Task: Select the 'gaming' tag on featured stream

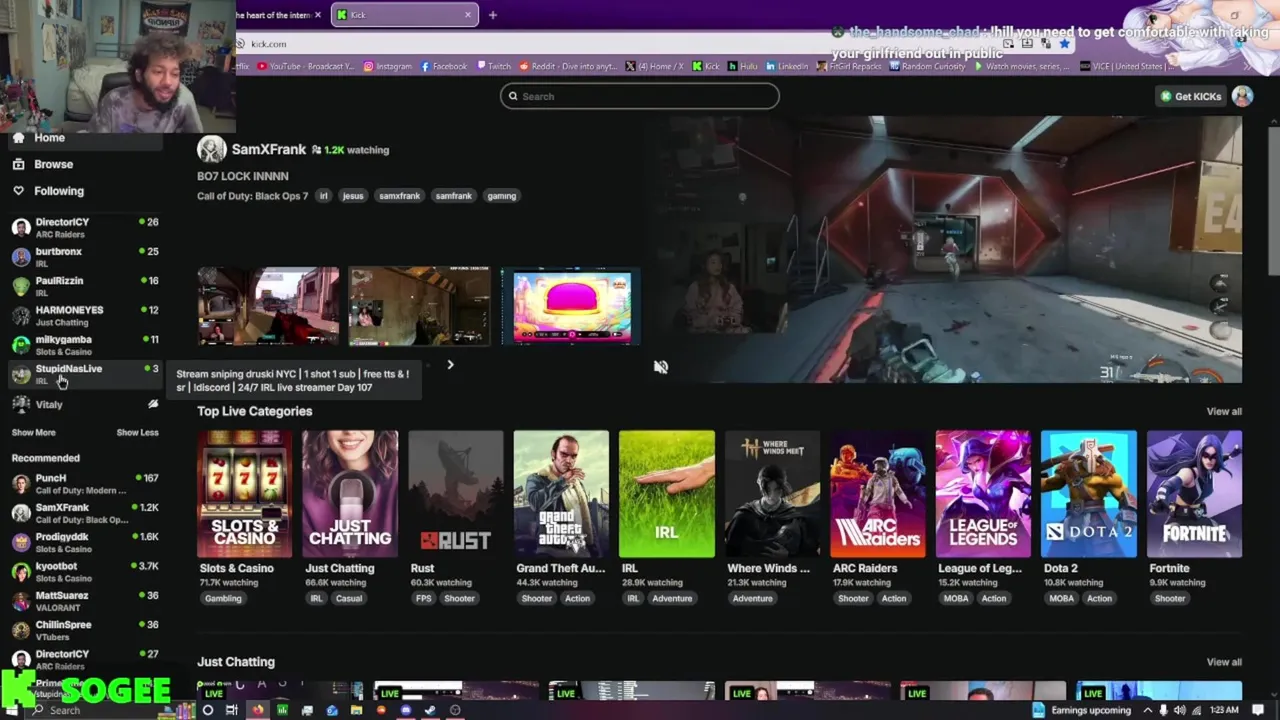Action: pos(501,196)
